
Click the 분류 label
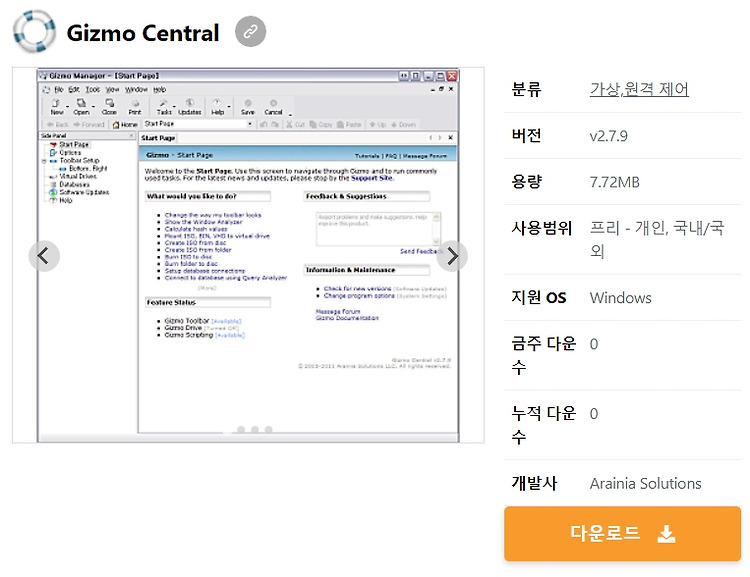coord(526,89)
